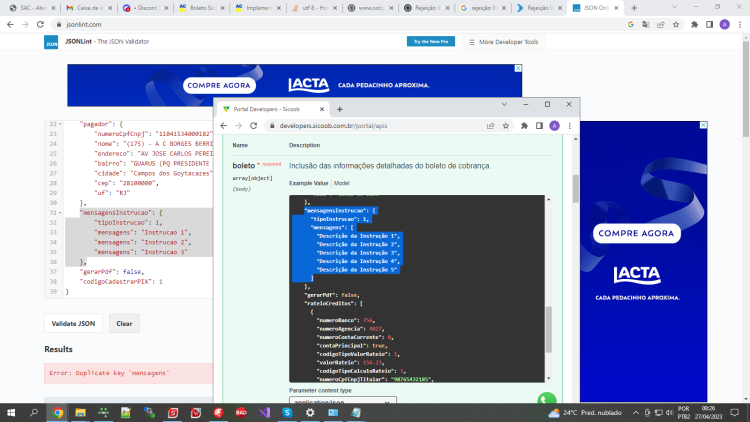Open Settings gear from taskbar

click(x=310, y=412)
